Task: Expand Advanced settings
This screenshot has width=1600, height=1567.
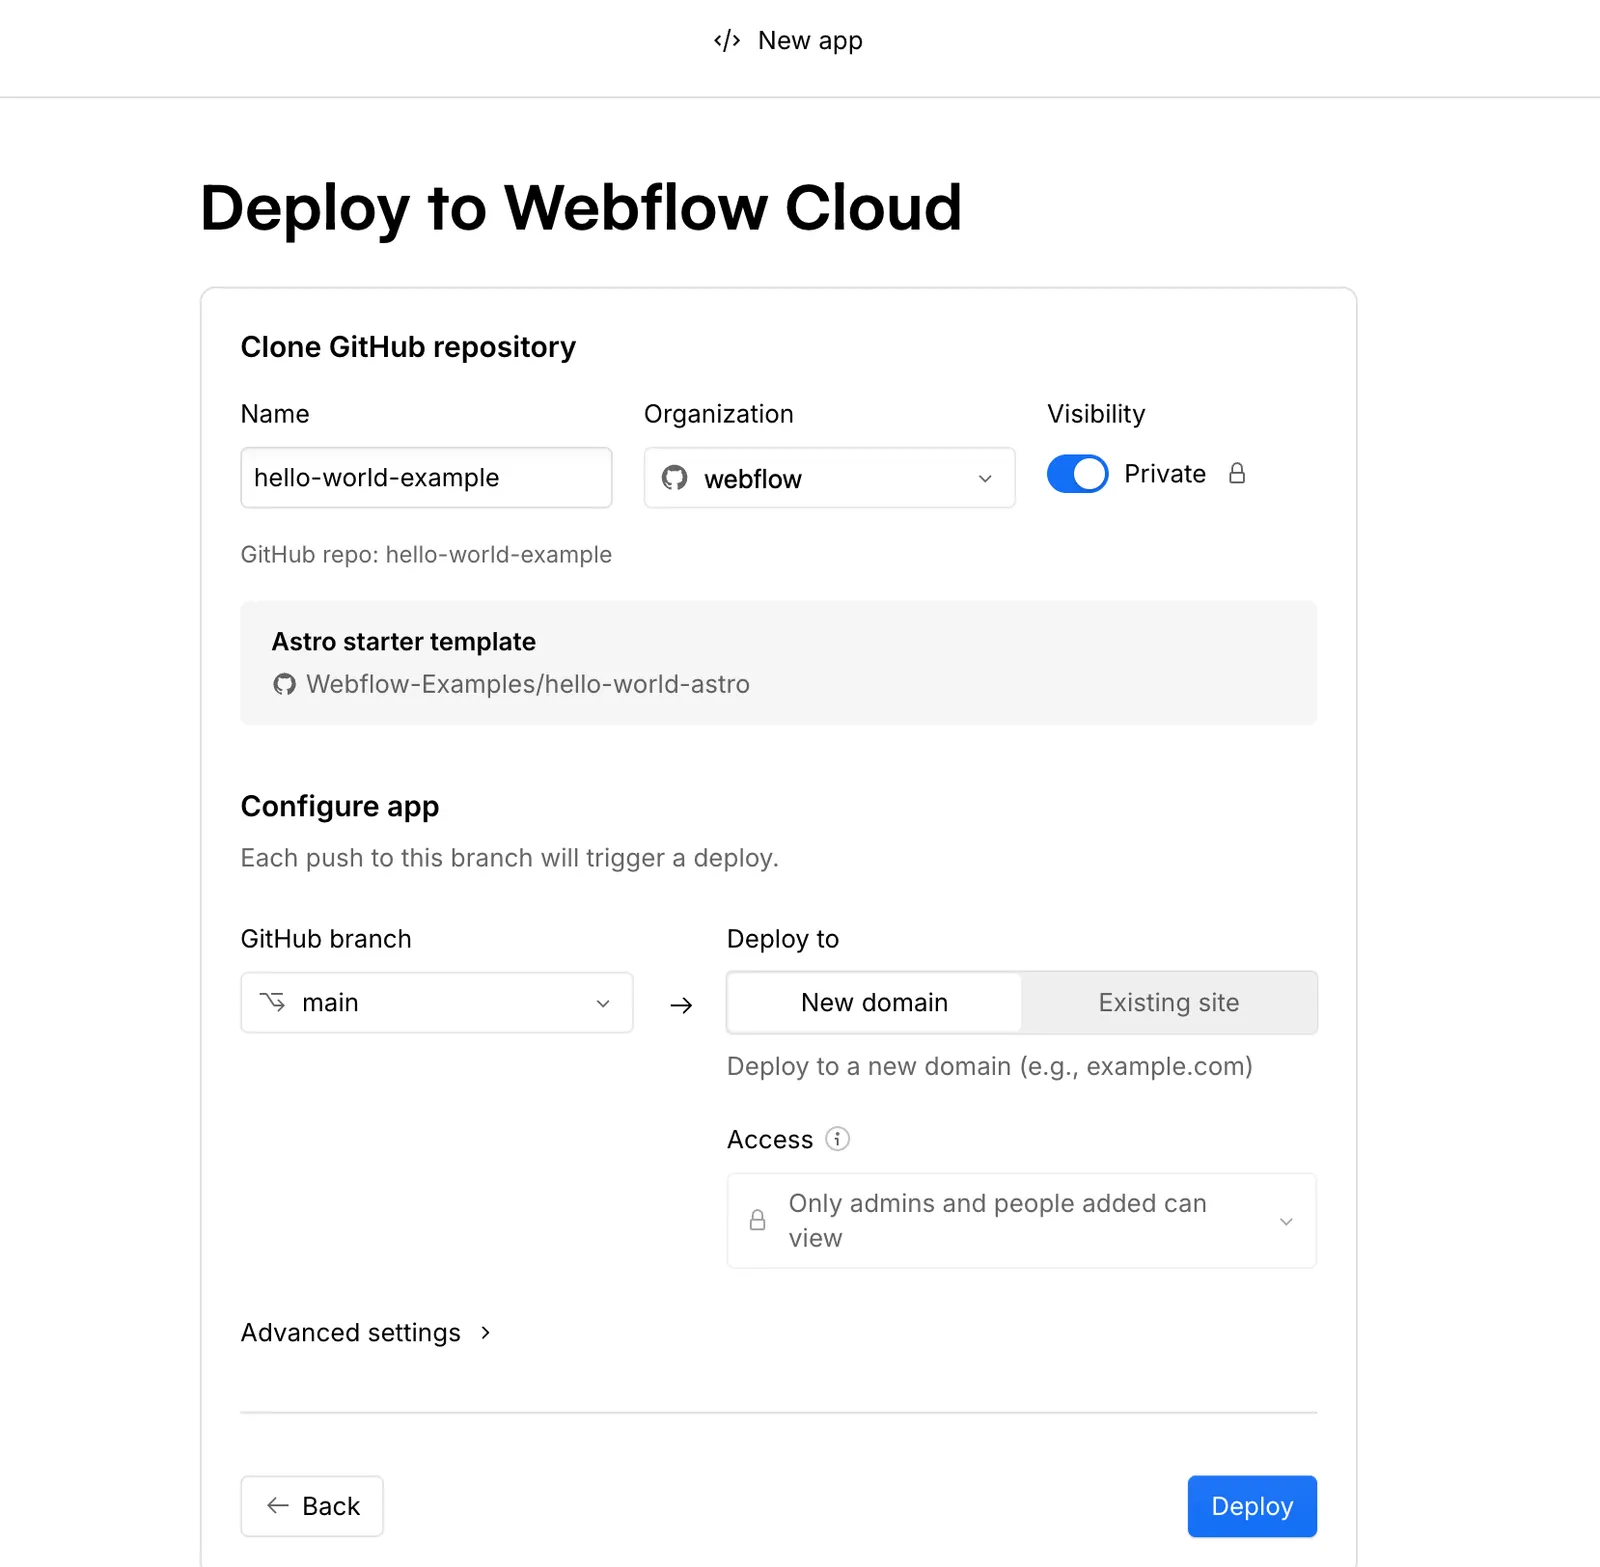Action: tap(366, 1333)
